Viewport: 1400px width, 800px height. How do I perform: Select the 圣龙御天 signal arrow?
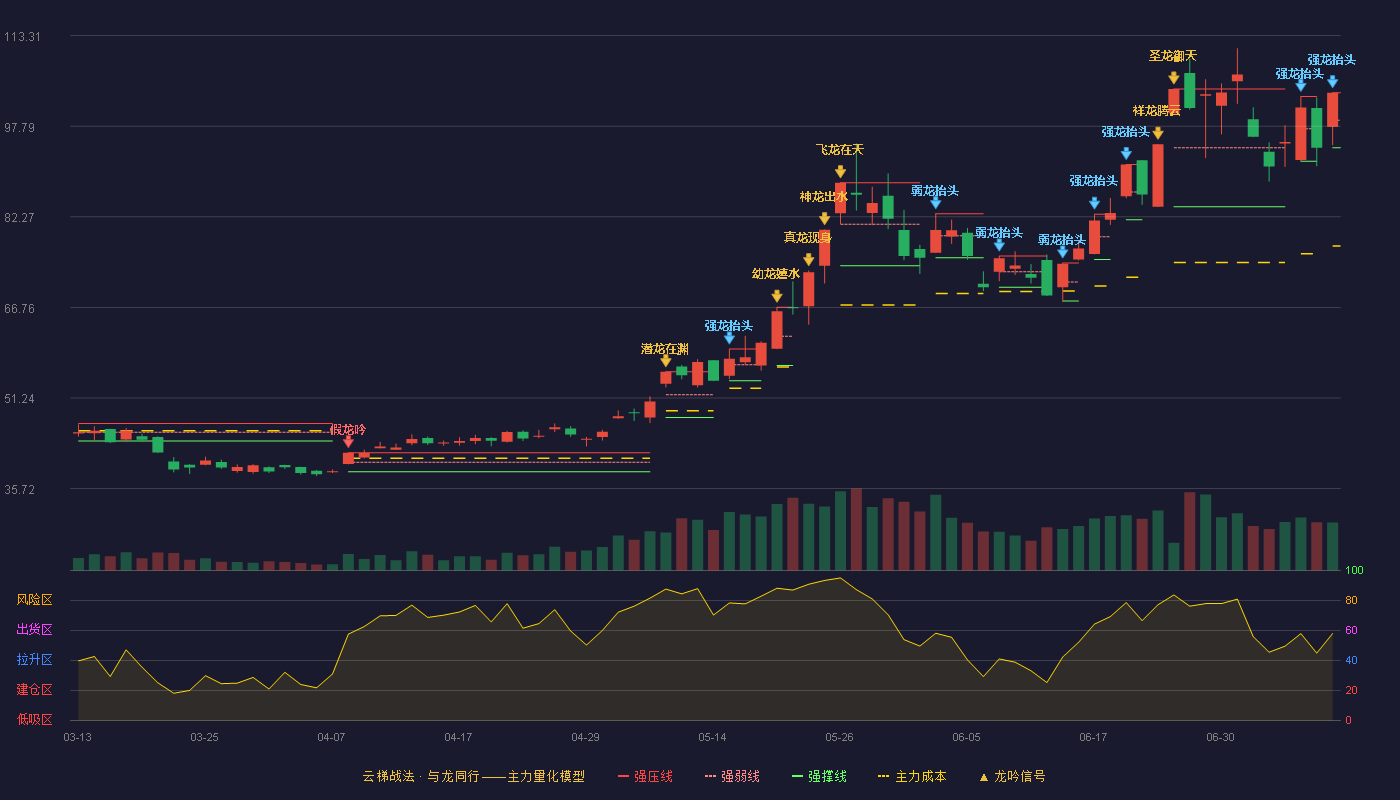tap(1174, 77)
